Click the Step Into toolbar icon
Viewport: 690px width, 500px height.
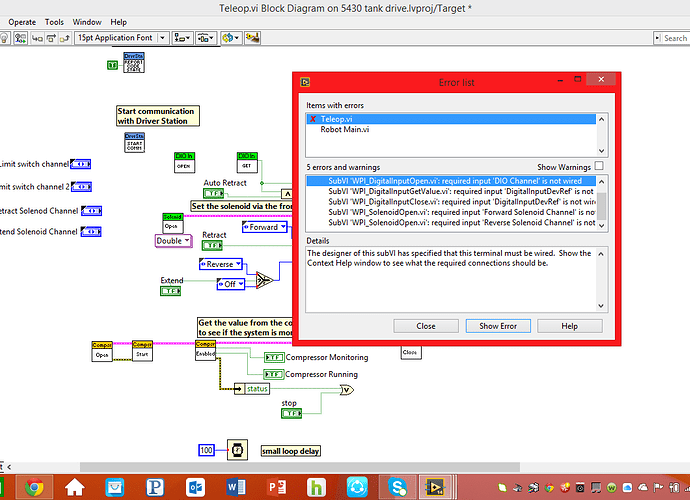[x=37, y=38]
